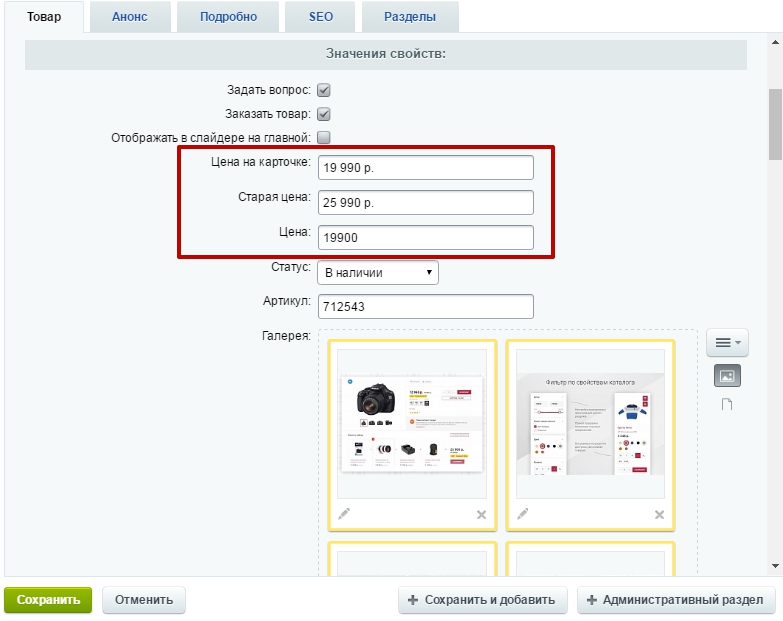Image resolution: width=783 pixels, height=621 pixels.
Task: Click the scrollbar up arrow
Action: click(775, 43)
